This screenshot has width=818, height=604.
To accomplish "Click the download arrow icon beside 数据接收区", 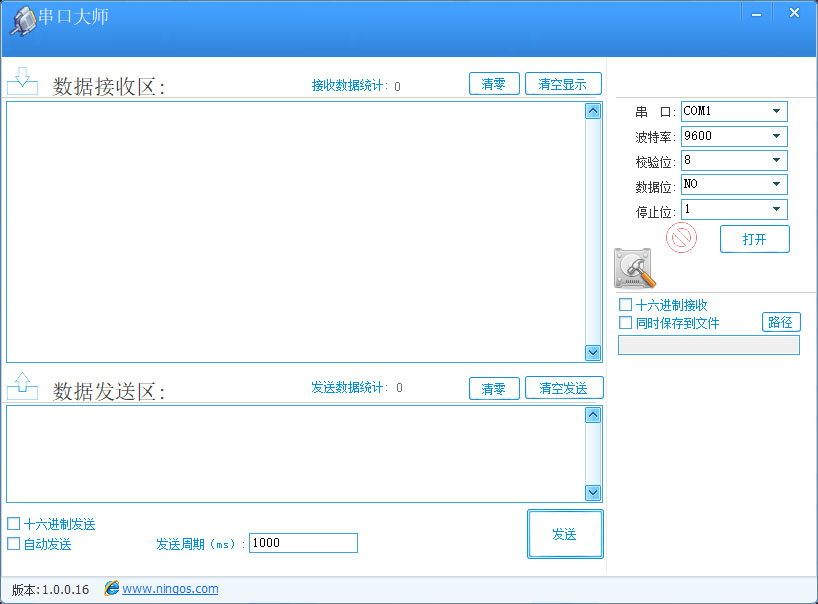I will click(22, 79).
